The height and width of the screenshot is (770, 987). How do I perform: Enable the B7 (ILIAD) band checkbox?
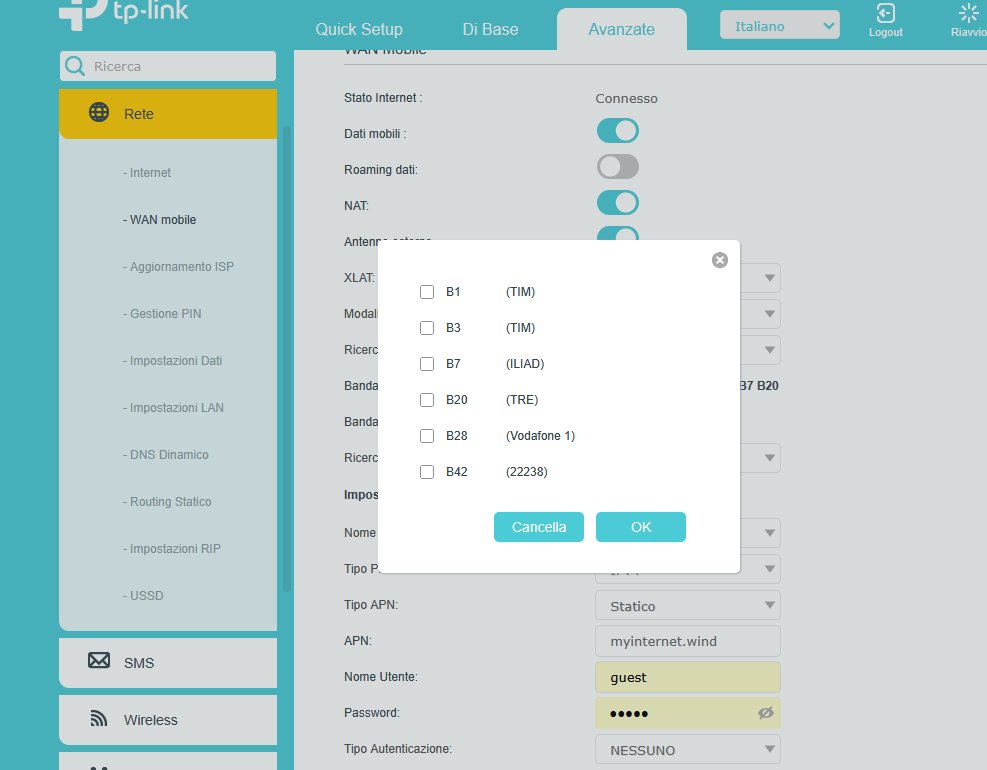(x=427, y=364)
